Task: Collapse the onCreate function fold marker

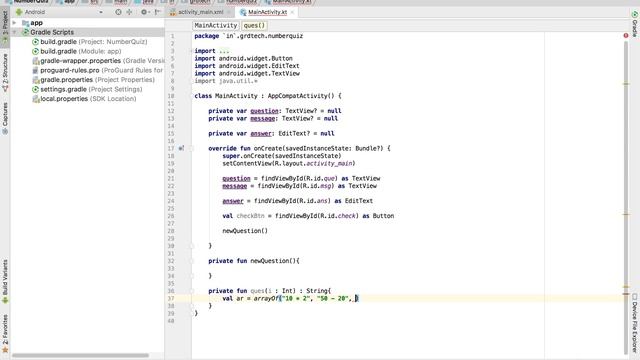Action: tap(191, 148)
